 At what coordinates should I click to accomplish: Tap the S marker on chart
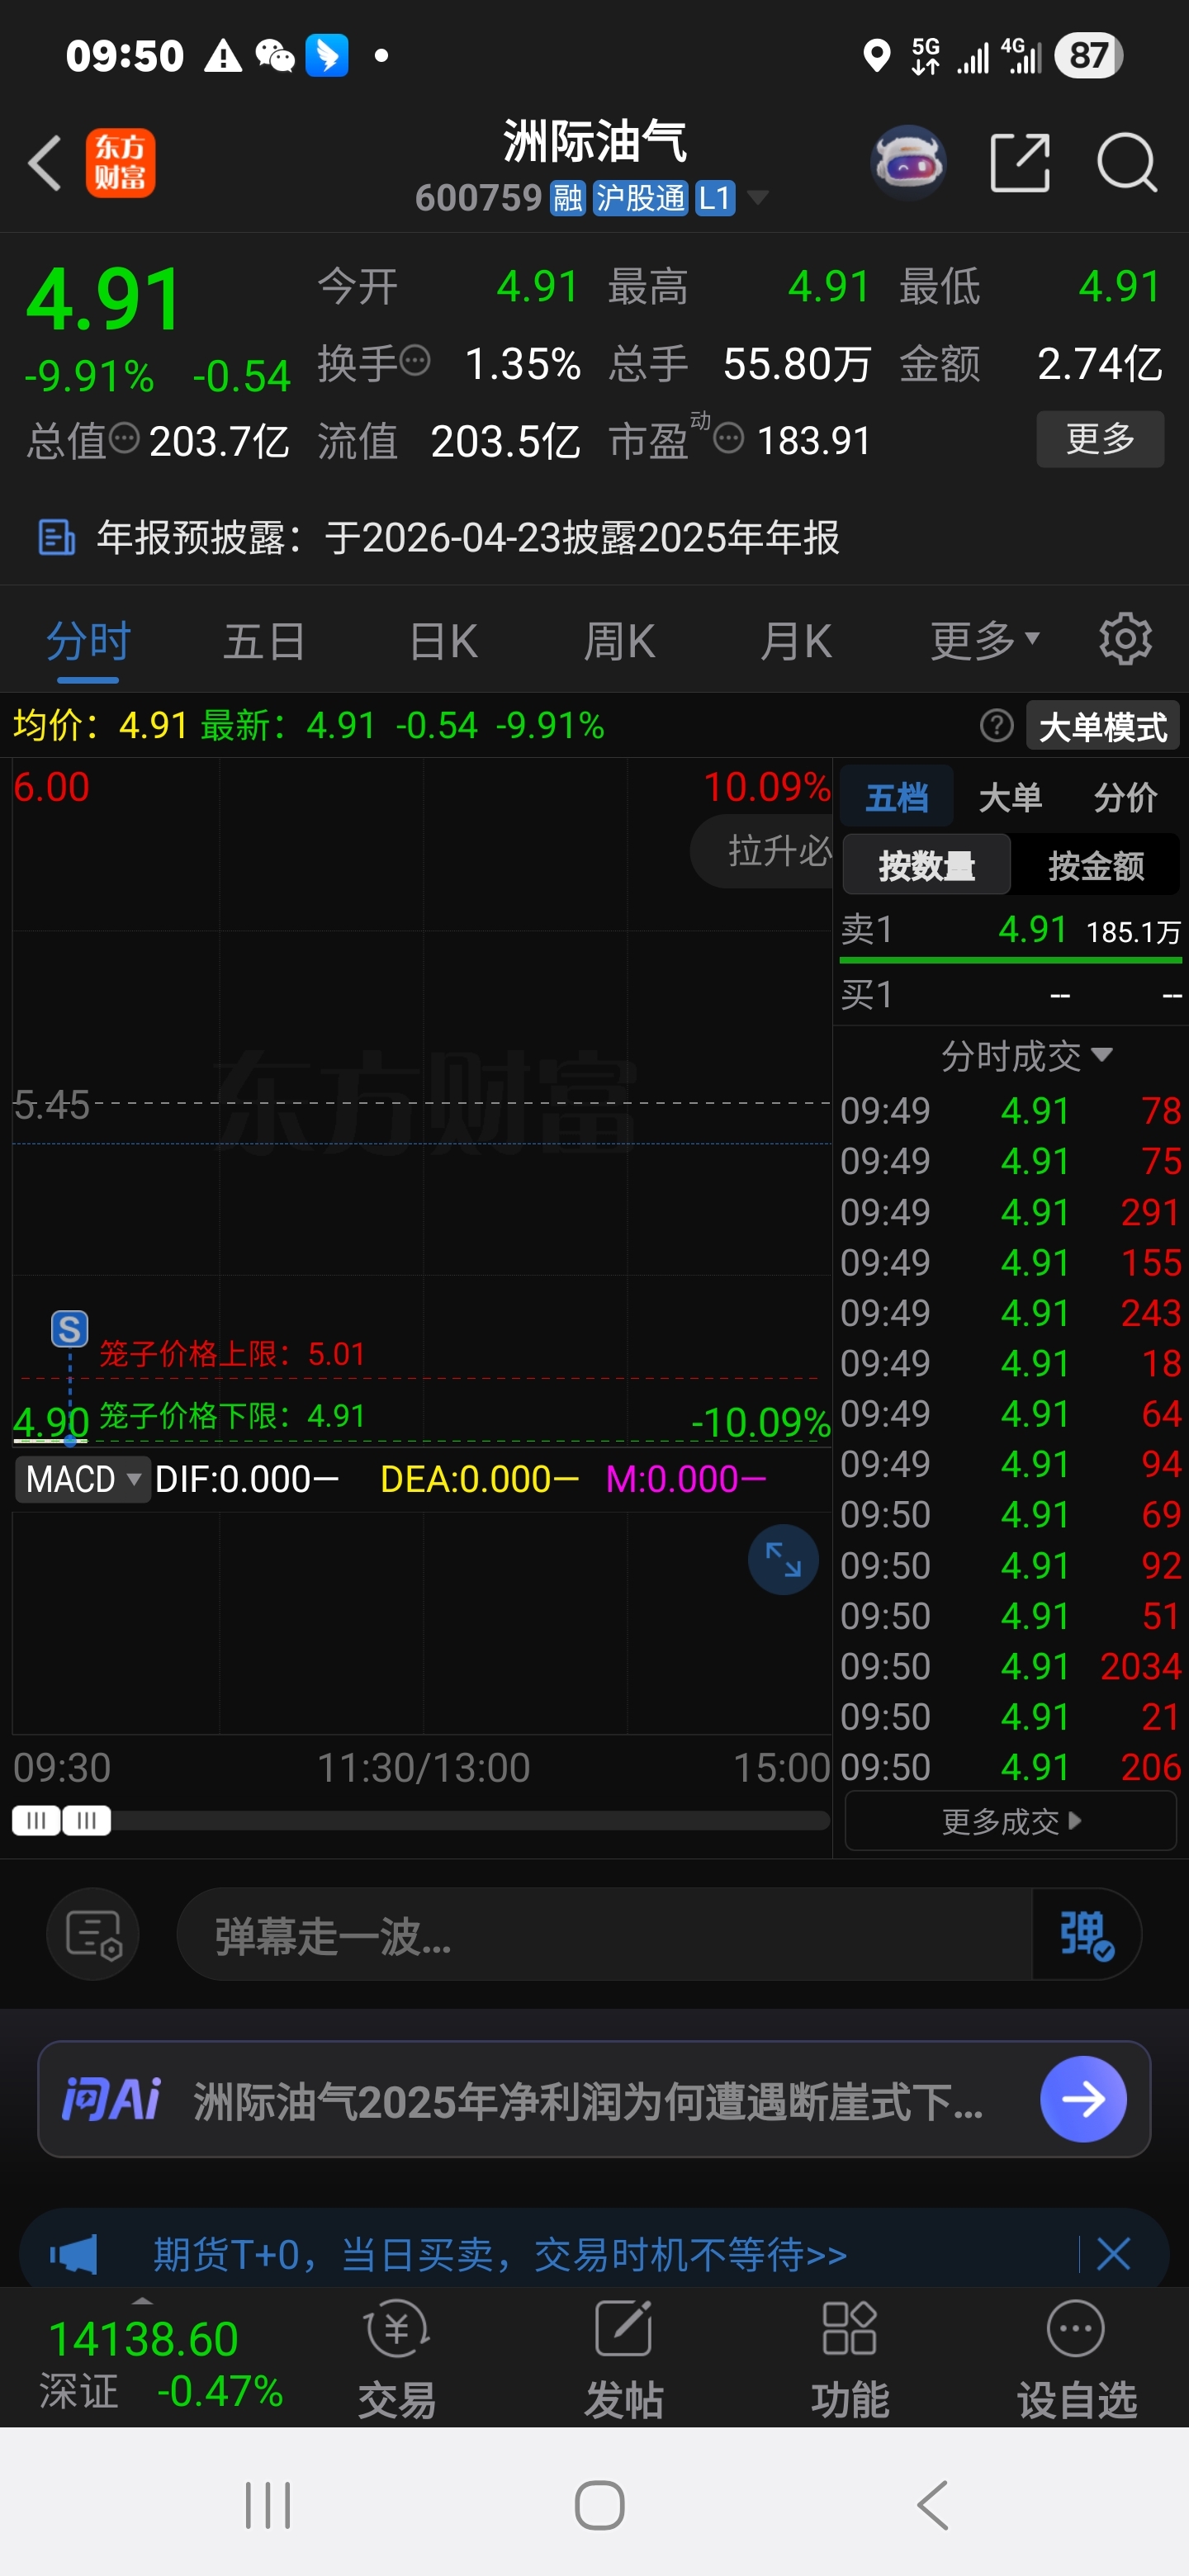click(x=69, y=1329)
